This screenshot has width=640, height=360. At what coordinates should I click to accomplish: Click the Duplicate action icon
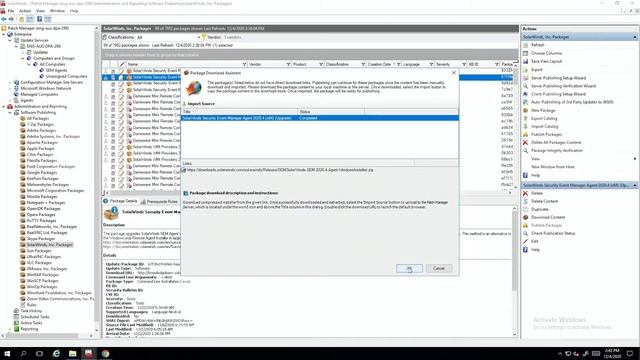pyautogui.click(x=526, y=209)
